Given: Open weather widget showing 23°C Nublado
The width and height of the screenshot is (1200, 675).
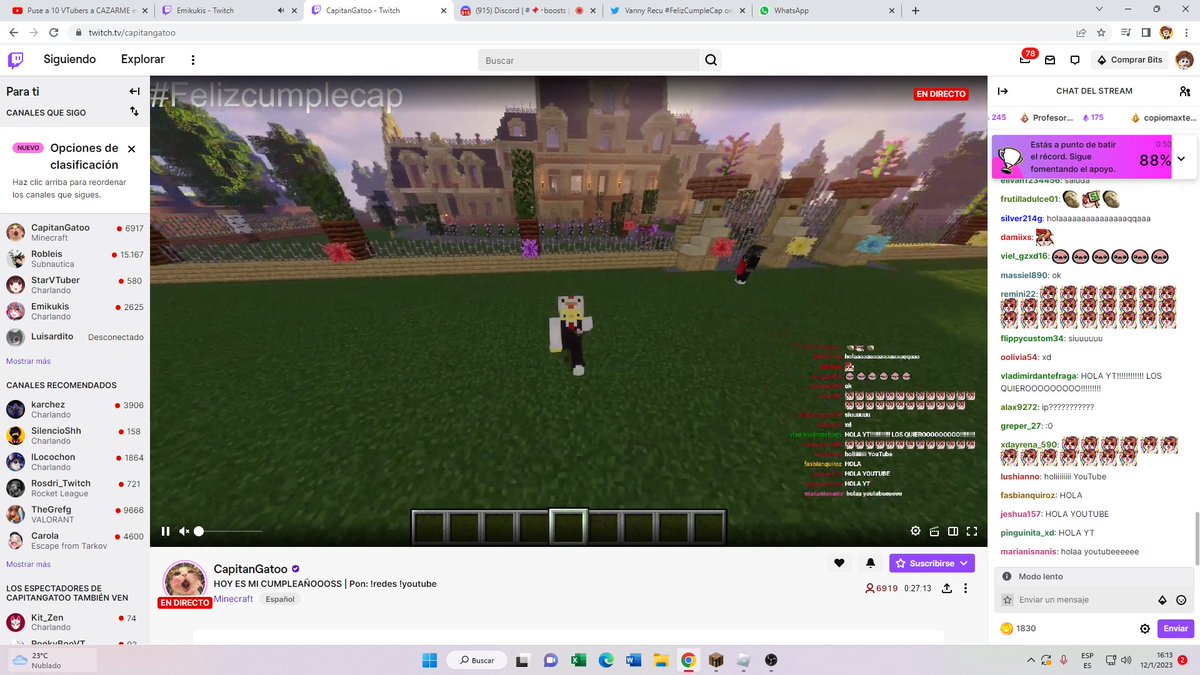Looking at the screenshot, I should (52, 660).
